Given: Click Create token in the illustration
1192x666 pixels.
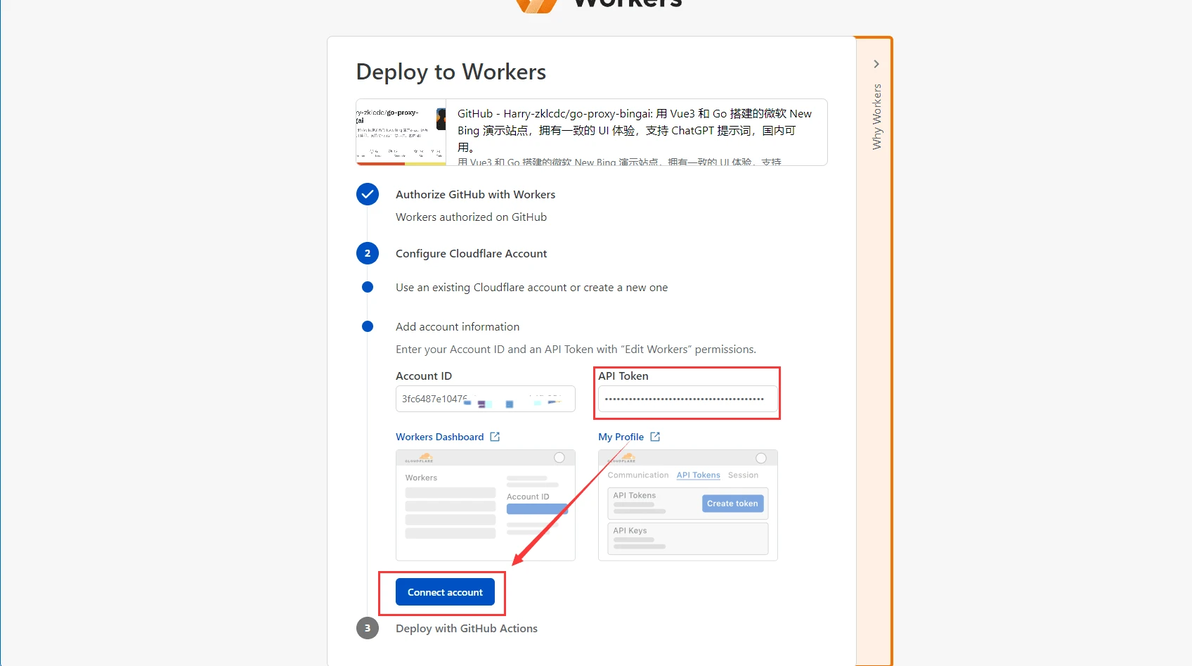Looking at the screenshot, I should 732,503.
